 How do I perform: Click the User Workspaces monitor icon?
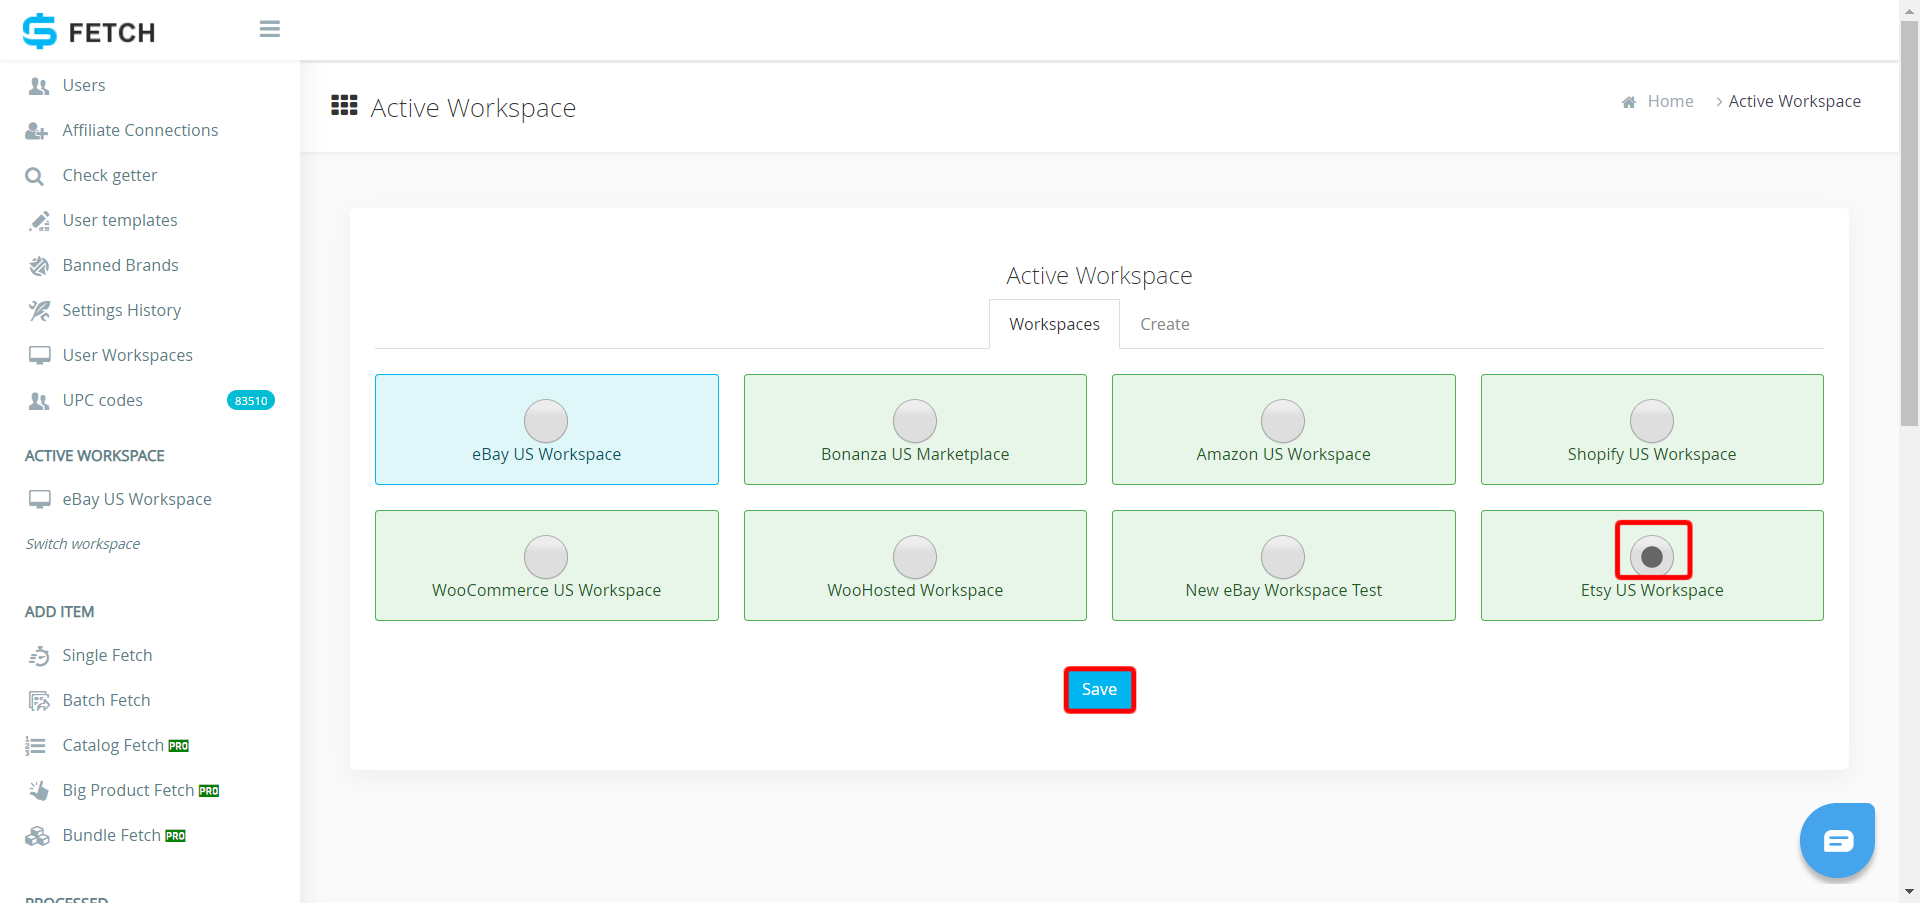point(40,356)
